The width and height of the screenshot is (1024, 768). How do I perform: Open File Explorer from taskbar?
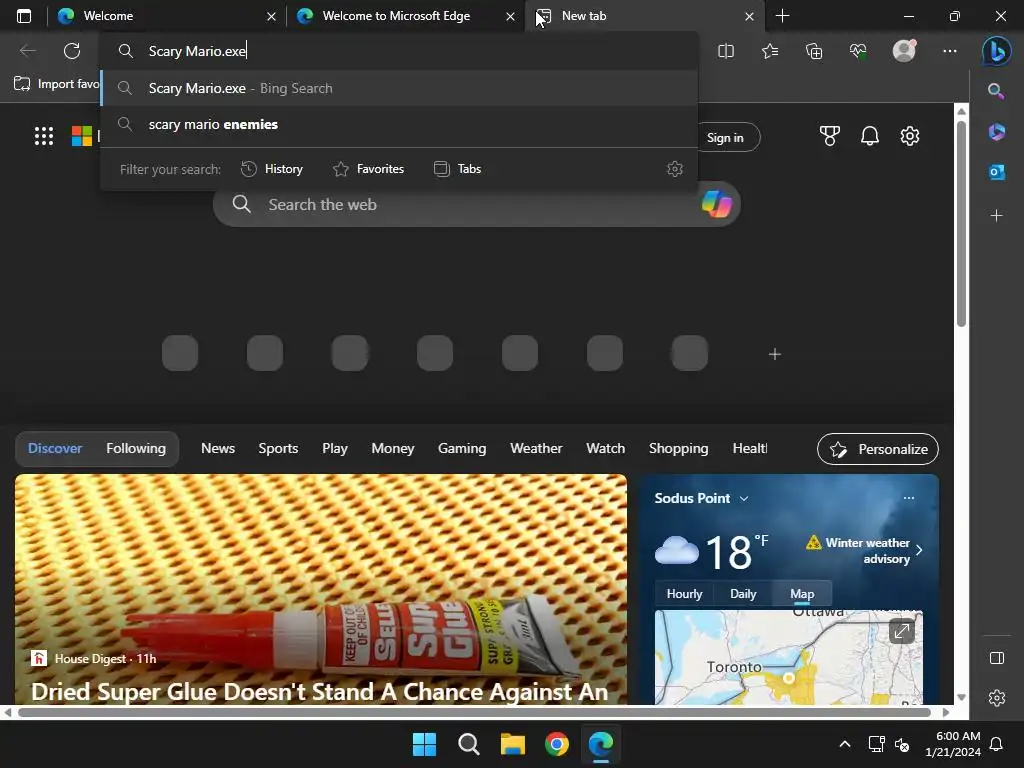click(x=513, y=744)
